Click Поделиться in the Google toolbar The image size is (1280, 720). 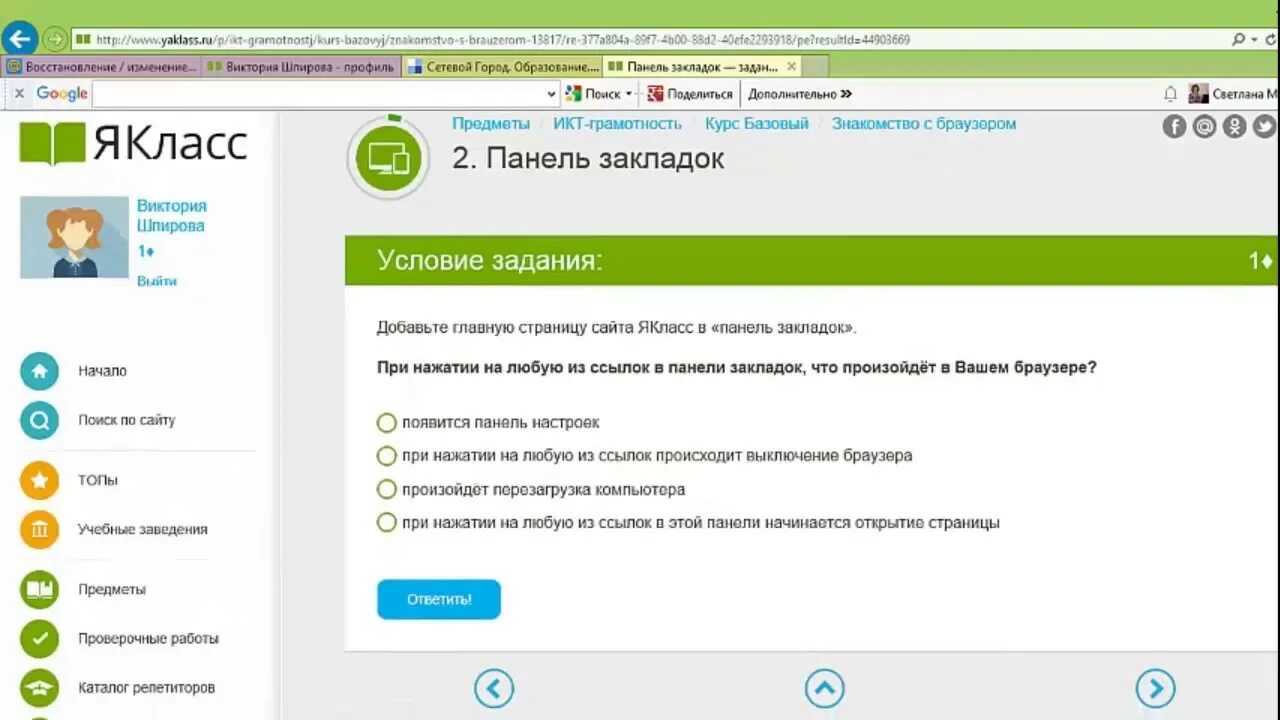pos(690,94)
